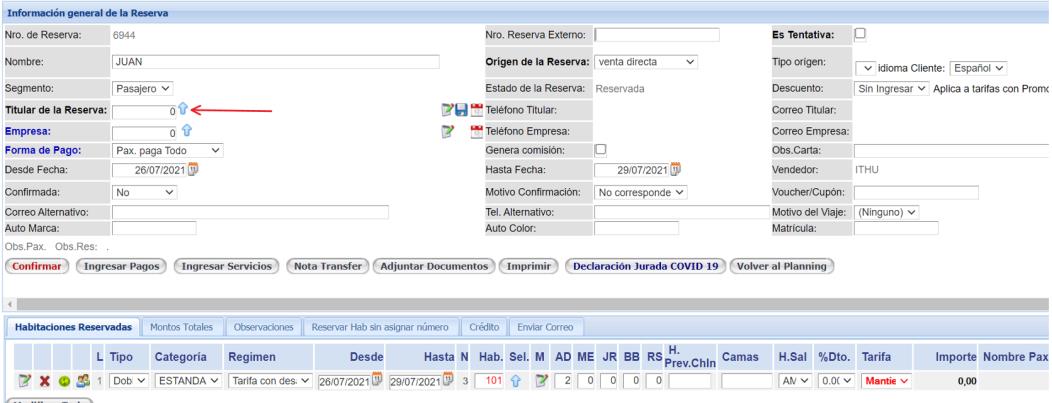
Task: Click the horizontal scrollbar left arrow
Action: click(x=9, y=304)
